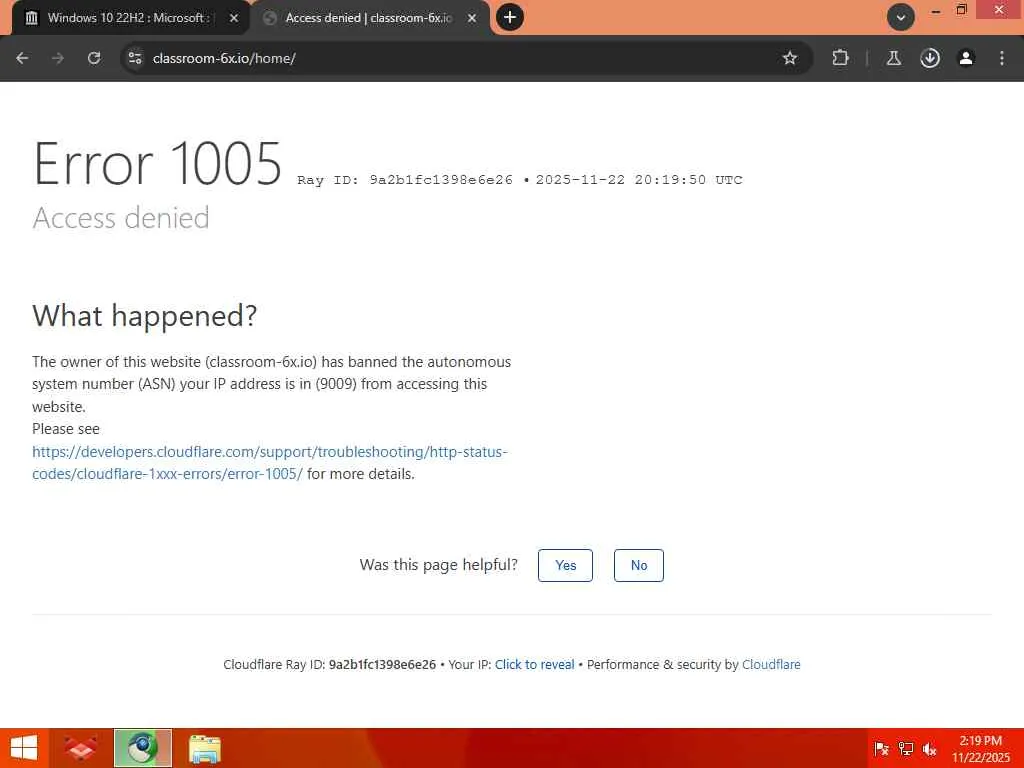Expand the tab search dropdown
Screen dimensions: 1024x768
click(x=901, y=17)
